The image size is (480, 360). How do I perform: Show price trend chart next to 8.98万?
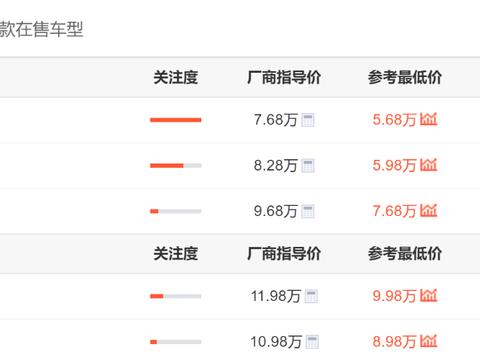428,341
